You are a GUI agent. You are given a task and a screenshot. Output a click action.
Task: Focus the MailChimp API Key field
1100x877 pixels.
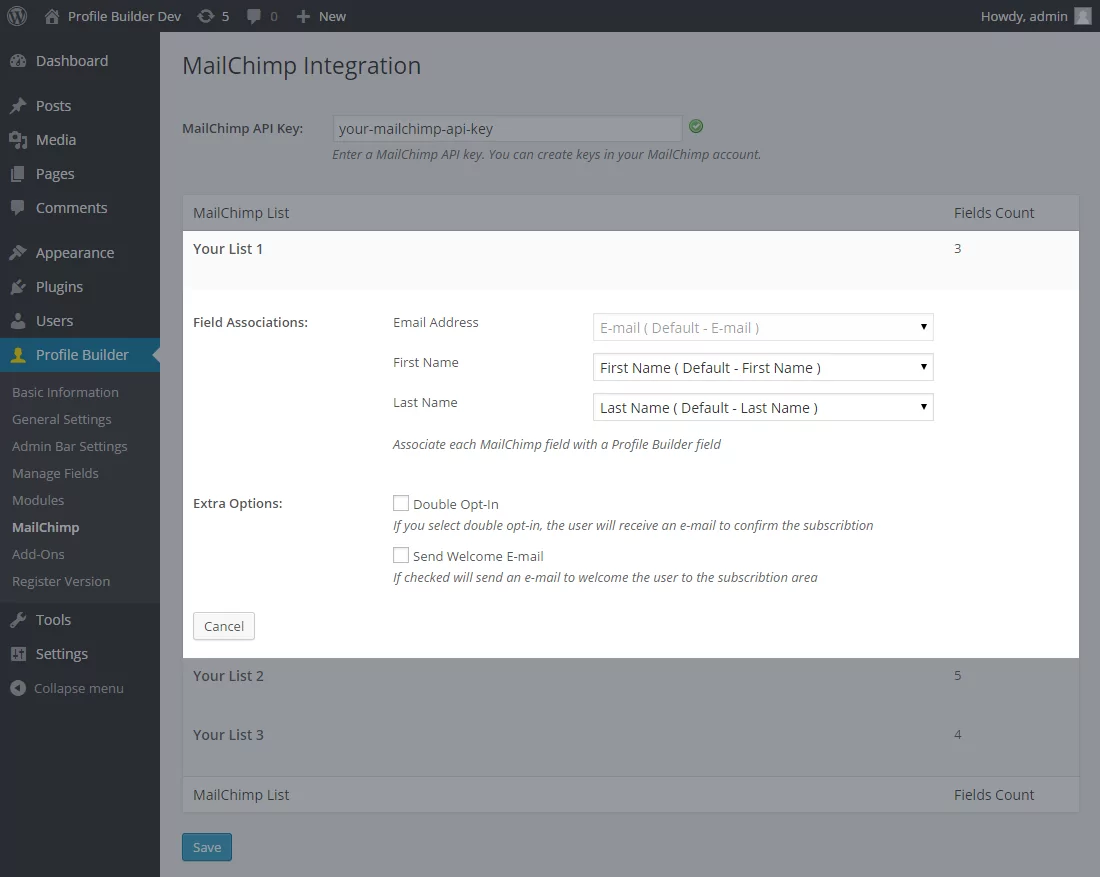[507, 128]
